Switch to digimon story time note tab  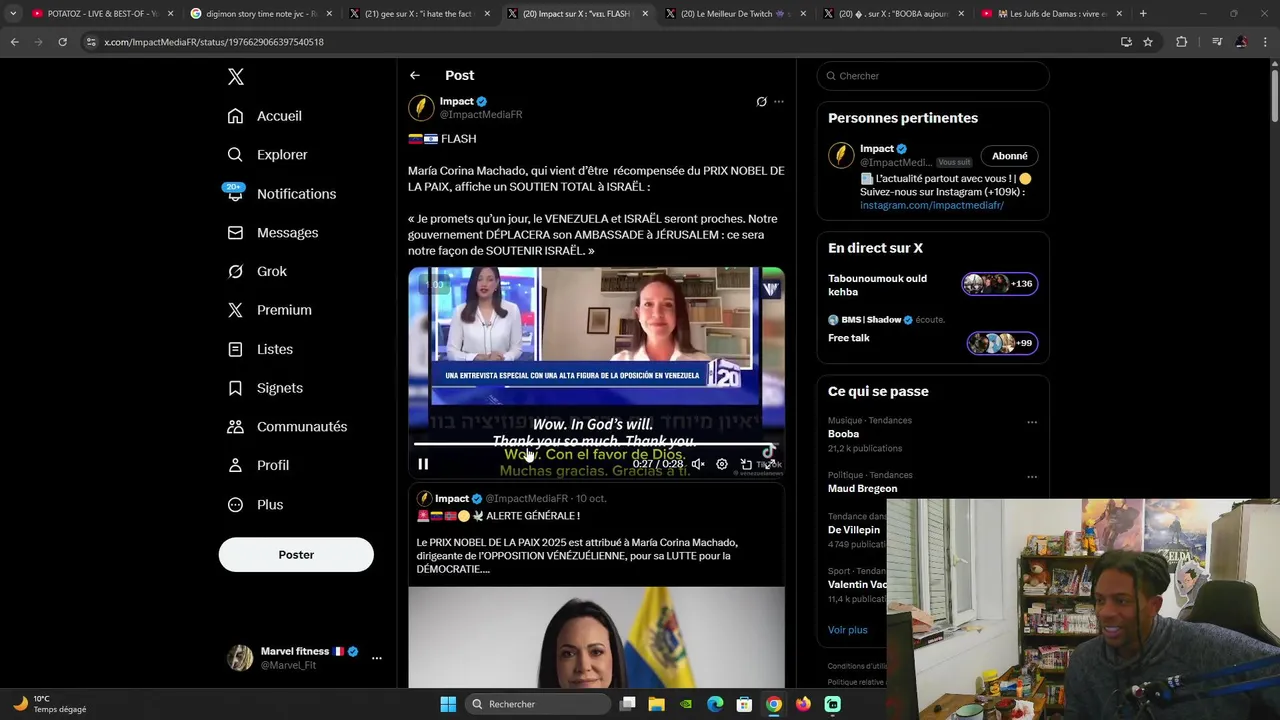(x=260, y=14)
